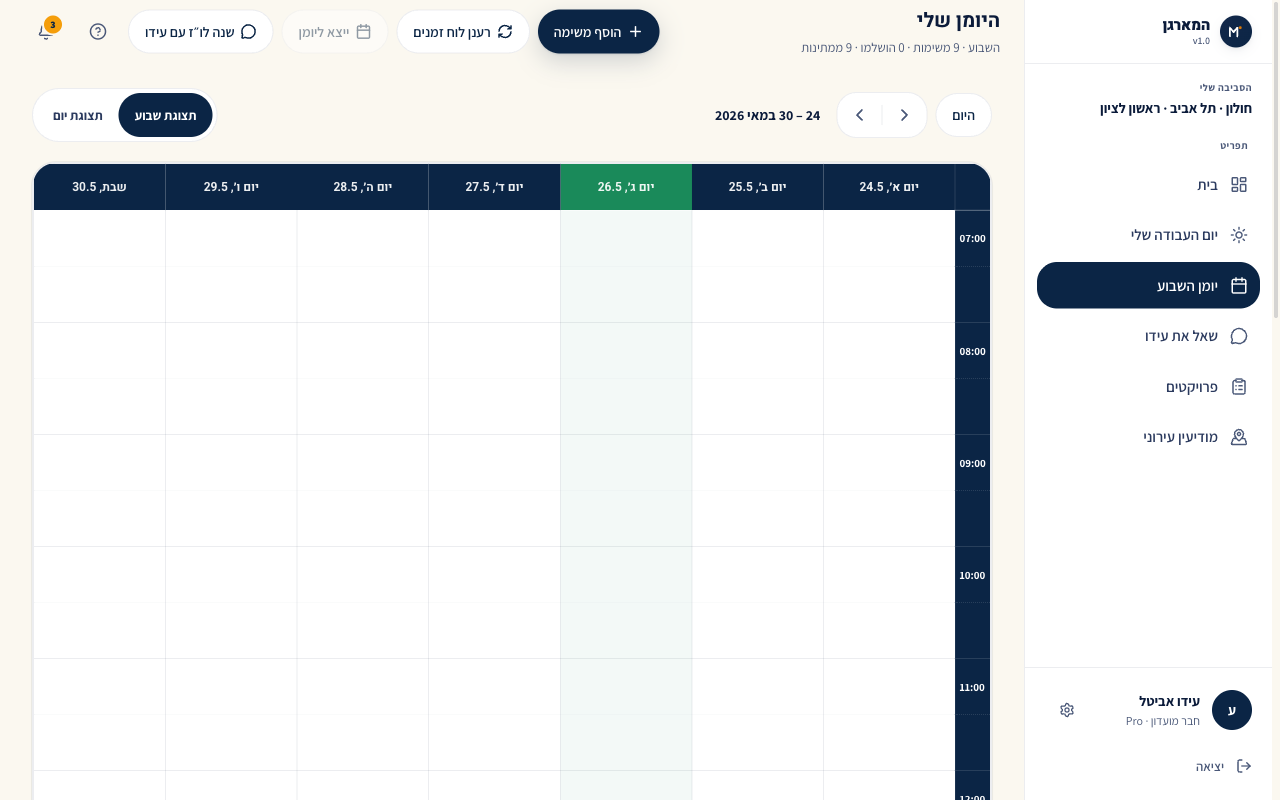This screenshot has width=1280, height=800.
Task: Click the בית grid icon in sidebar
Action: click(x=1239, y=185)
